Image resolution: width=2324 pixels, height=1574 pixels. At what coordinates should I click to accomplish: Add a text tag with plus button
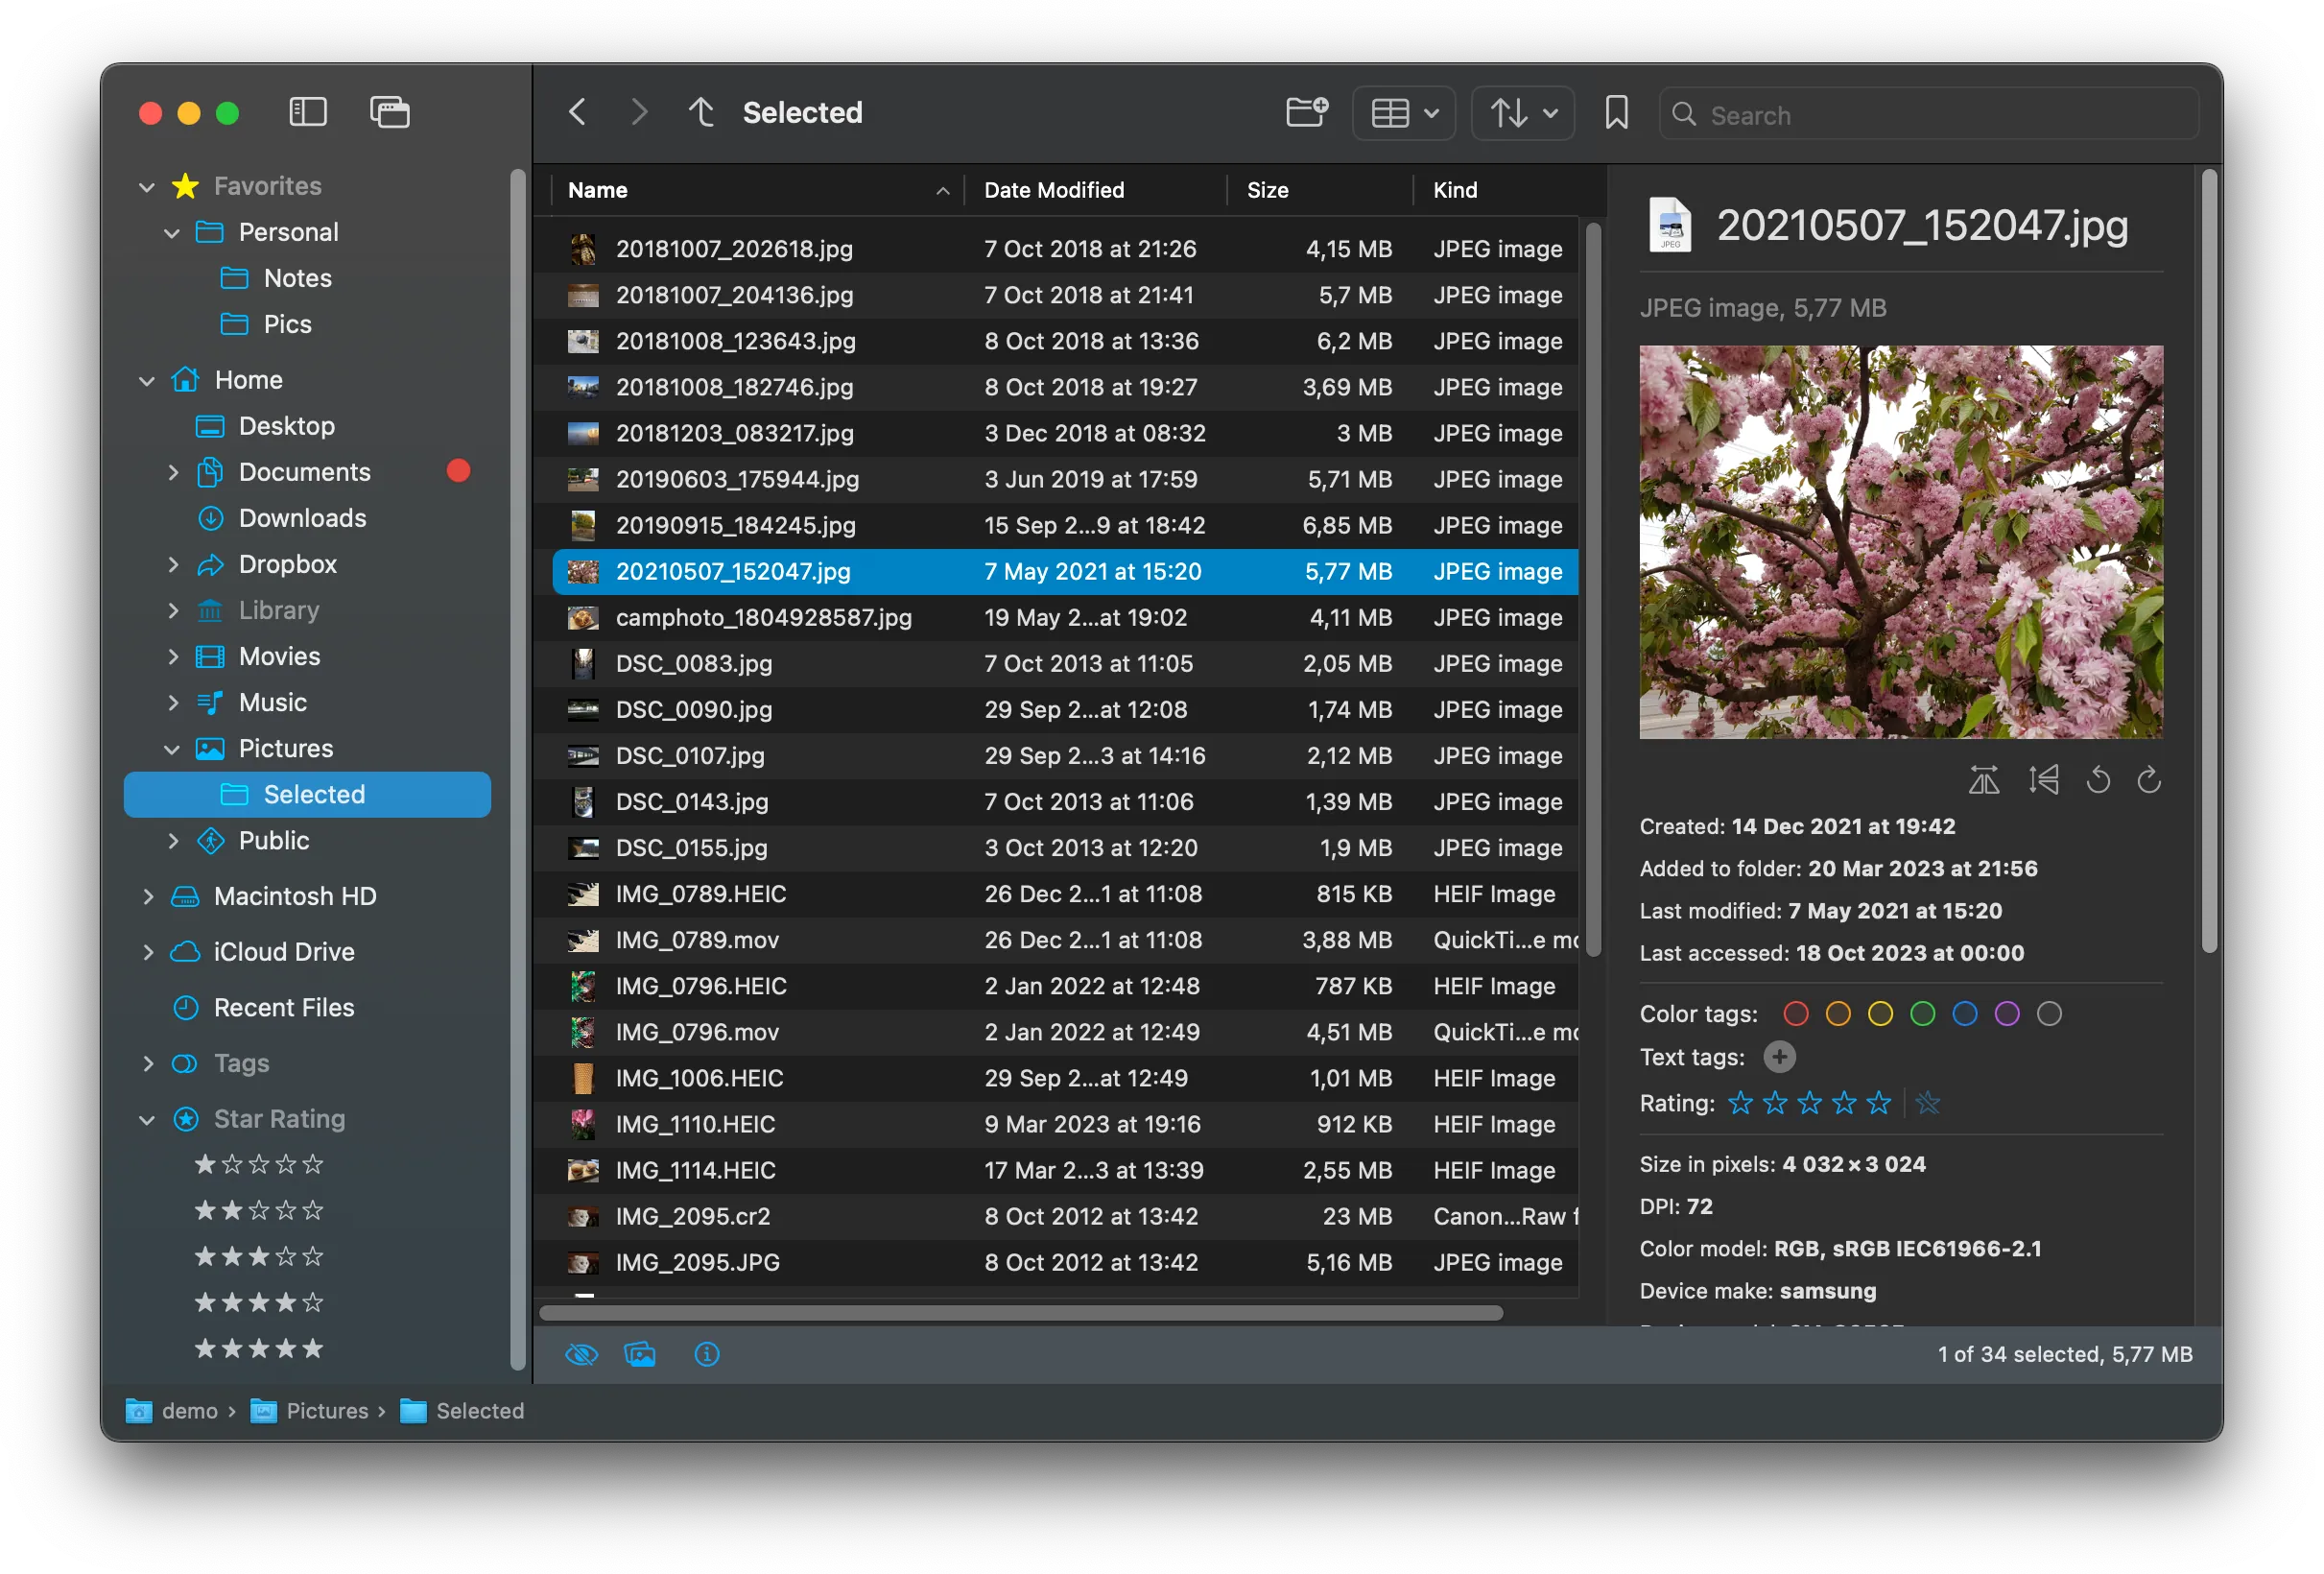pos(1779,1057)
